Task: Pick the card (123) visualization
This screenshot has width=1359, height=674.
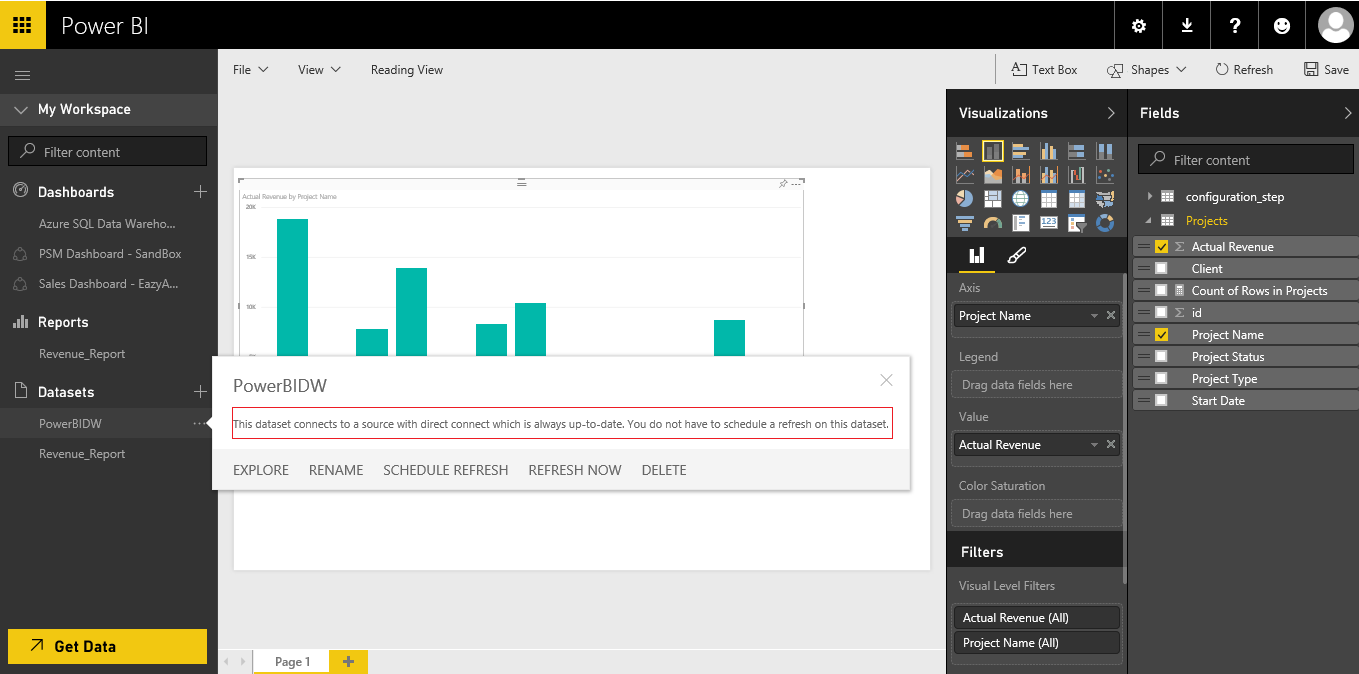Action: coord(1049,223)
